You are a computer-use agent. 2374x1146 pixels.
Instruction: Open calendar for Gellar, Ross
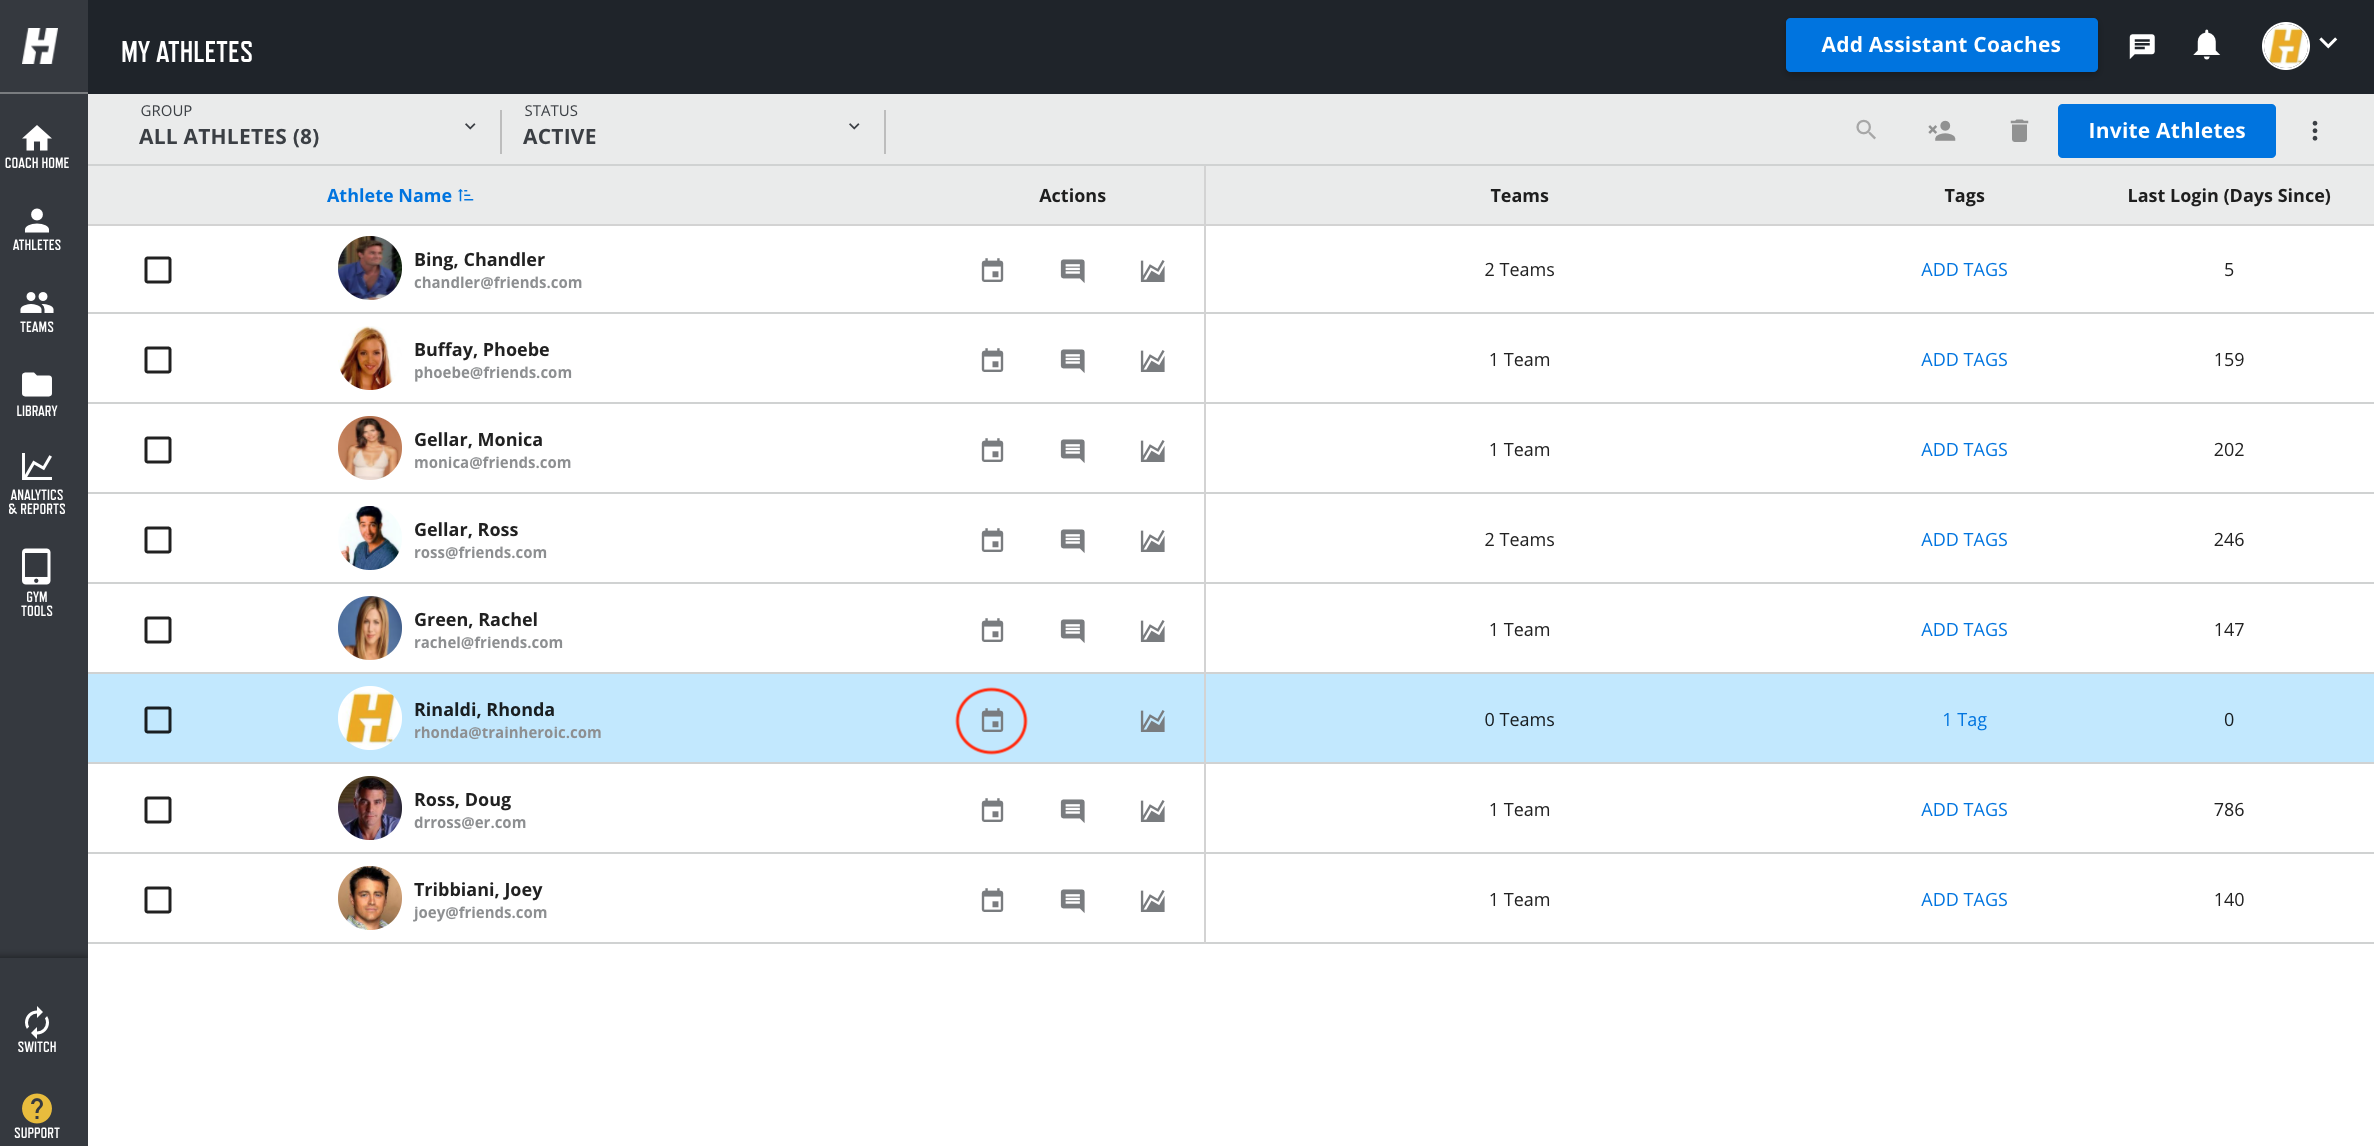992,540
